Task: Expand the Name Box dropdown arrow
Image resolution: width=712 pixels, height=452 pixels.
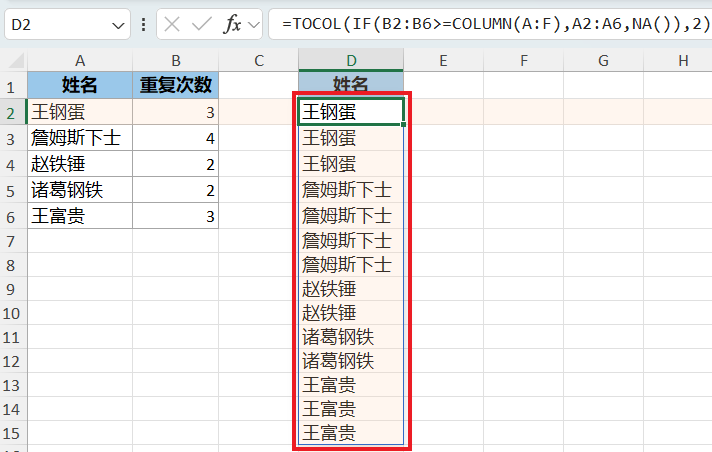Action: point(118,25)
